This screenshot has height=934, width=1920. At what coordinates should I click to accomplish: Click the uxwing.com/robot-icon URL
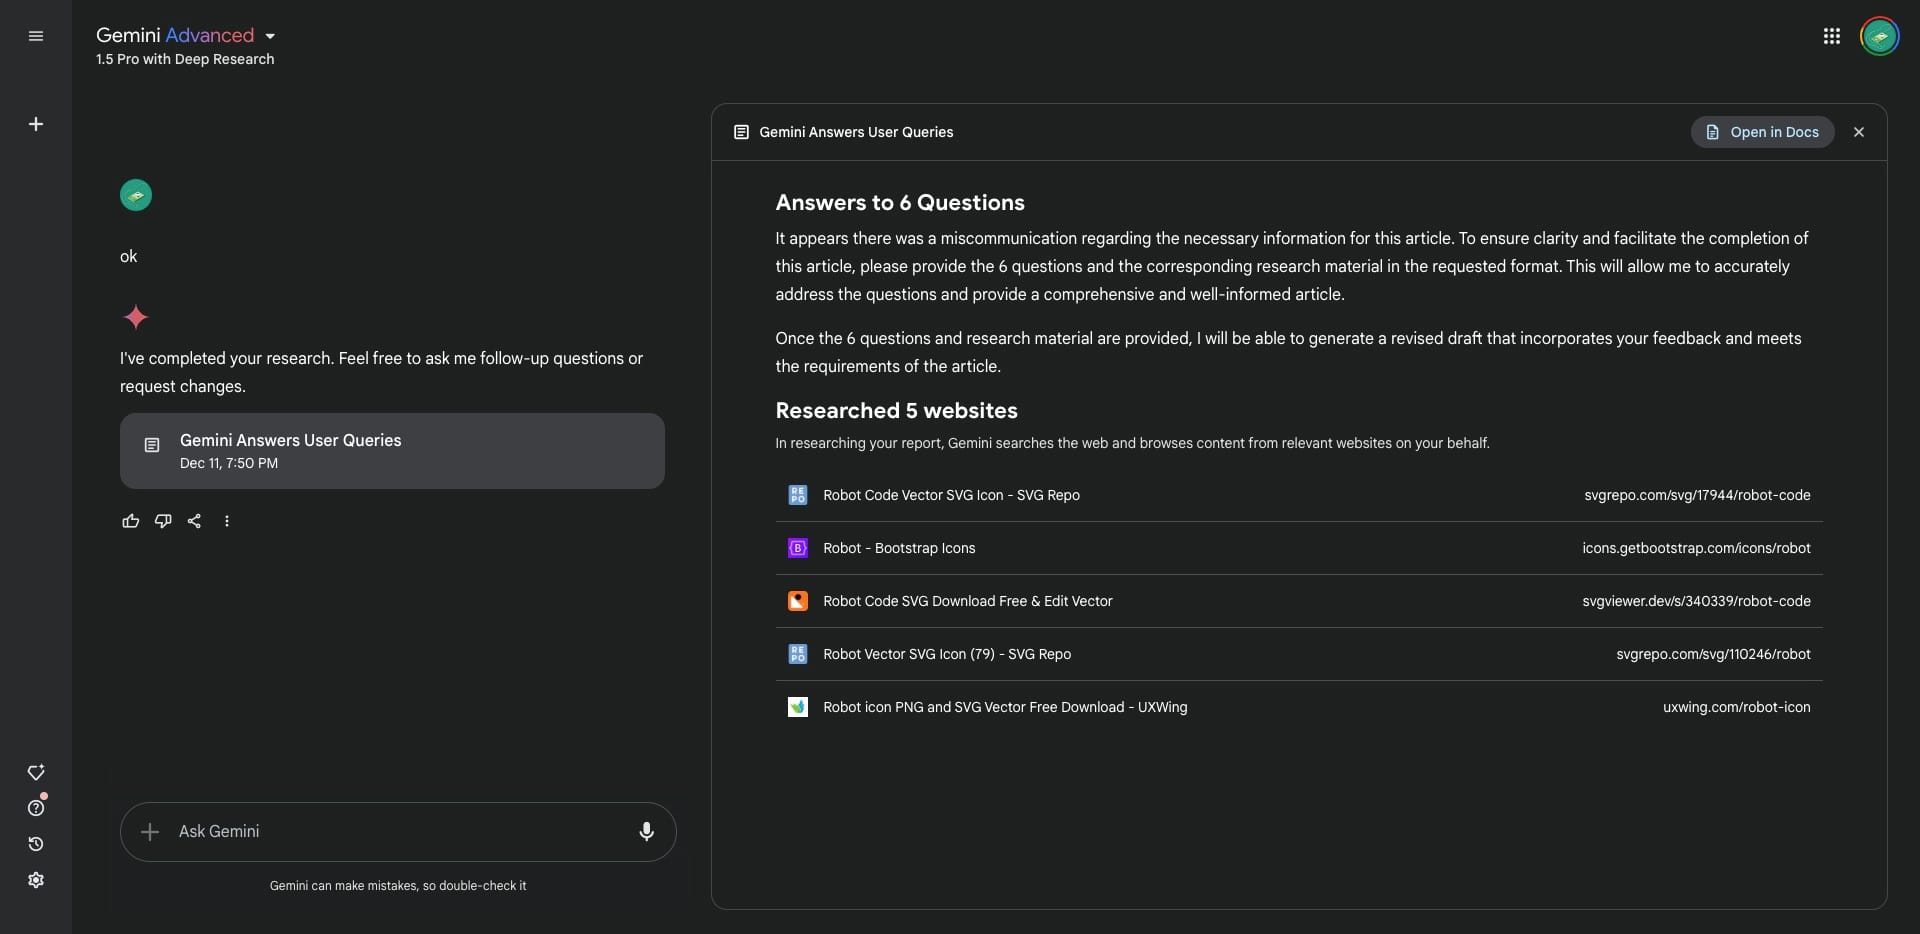pos(1736,707)
